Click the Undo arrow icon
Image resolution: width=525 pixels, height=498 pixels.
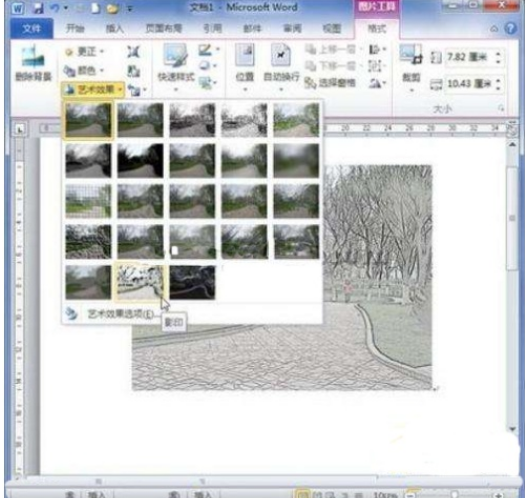(x=55, y=8)
